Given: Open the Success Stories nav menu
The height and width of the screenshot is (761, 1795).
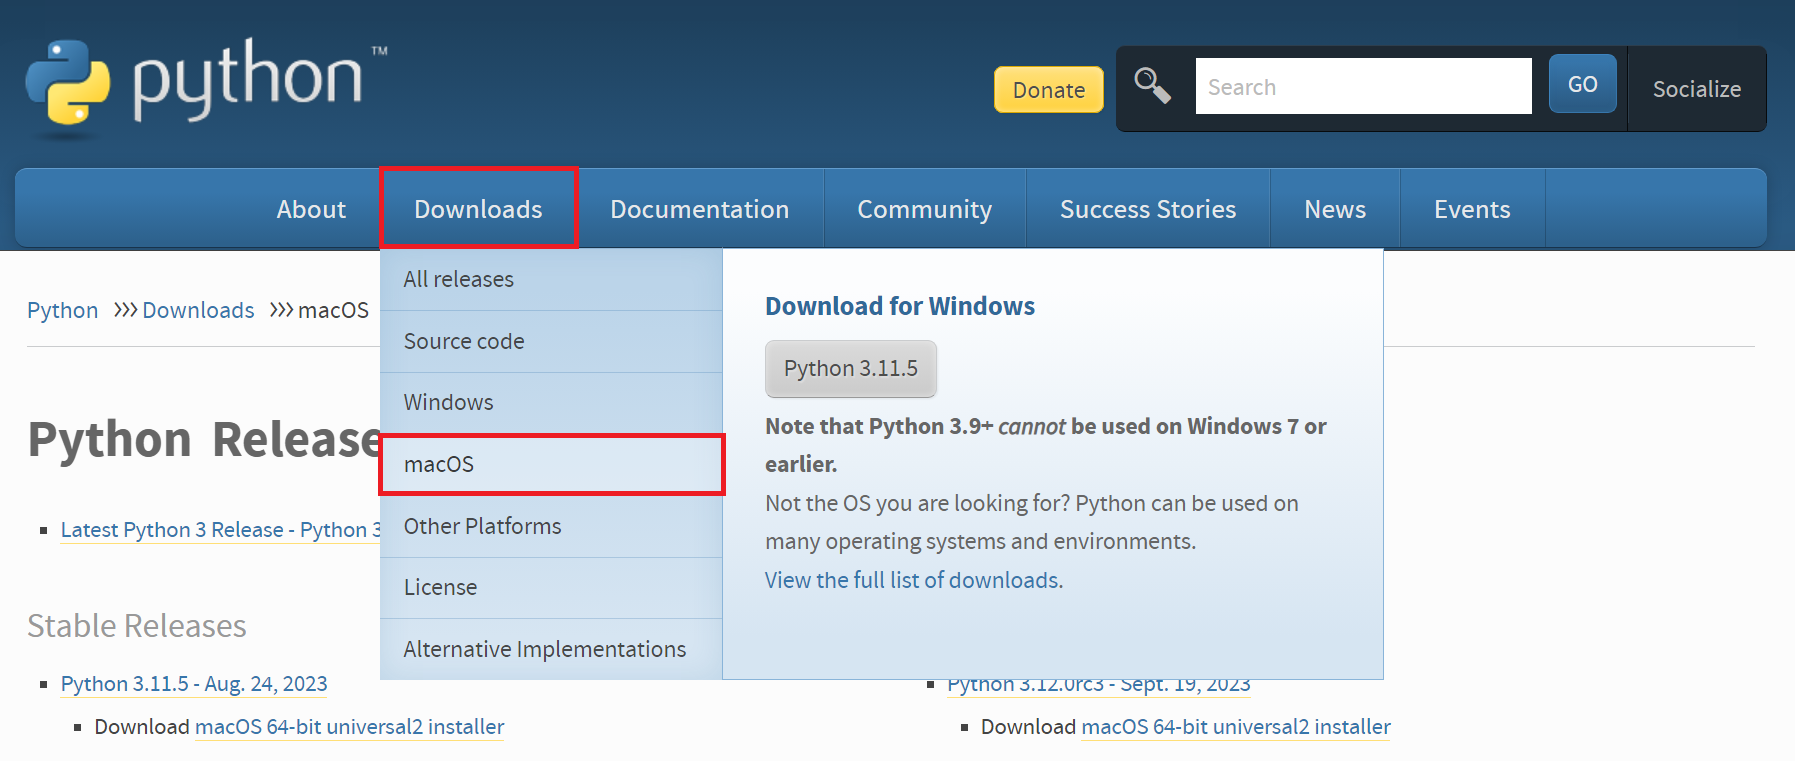Looking at the screenshot, I should coord(1147,209).
